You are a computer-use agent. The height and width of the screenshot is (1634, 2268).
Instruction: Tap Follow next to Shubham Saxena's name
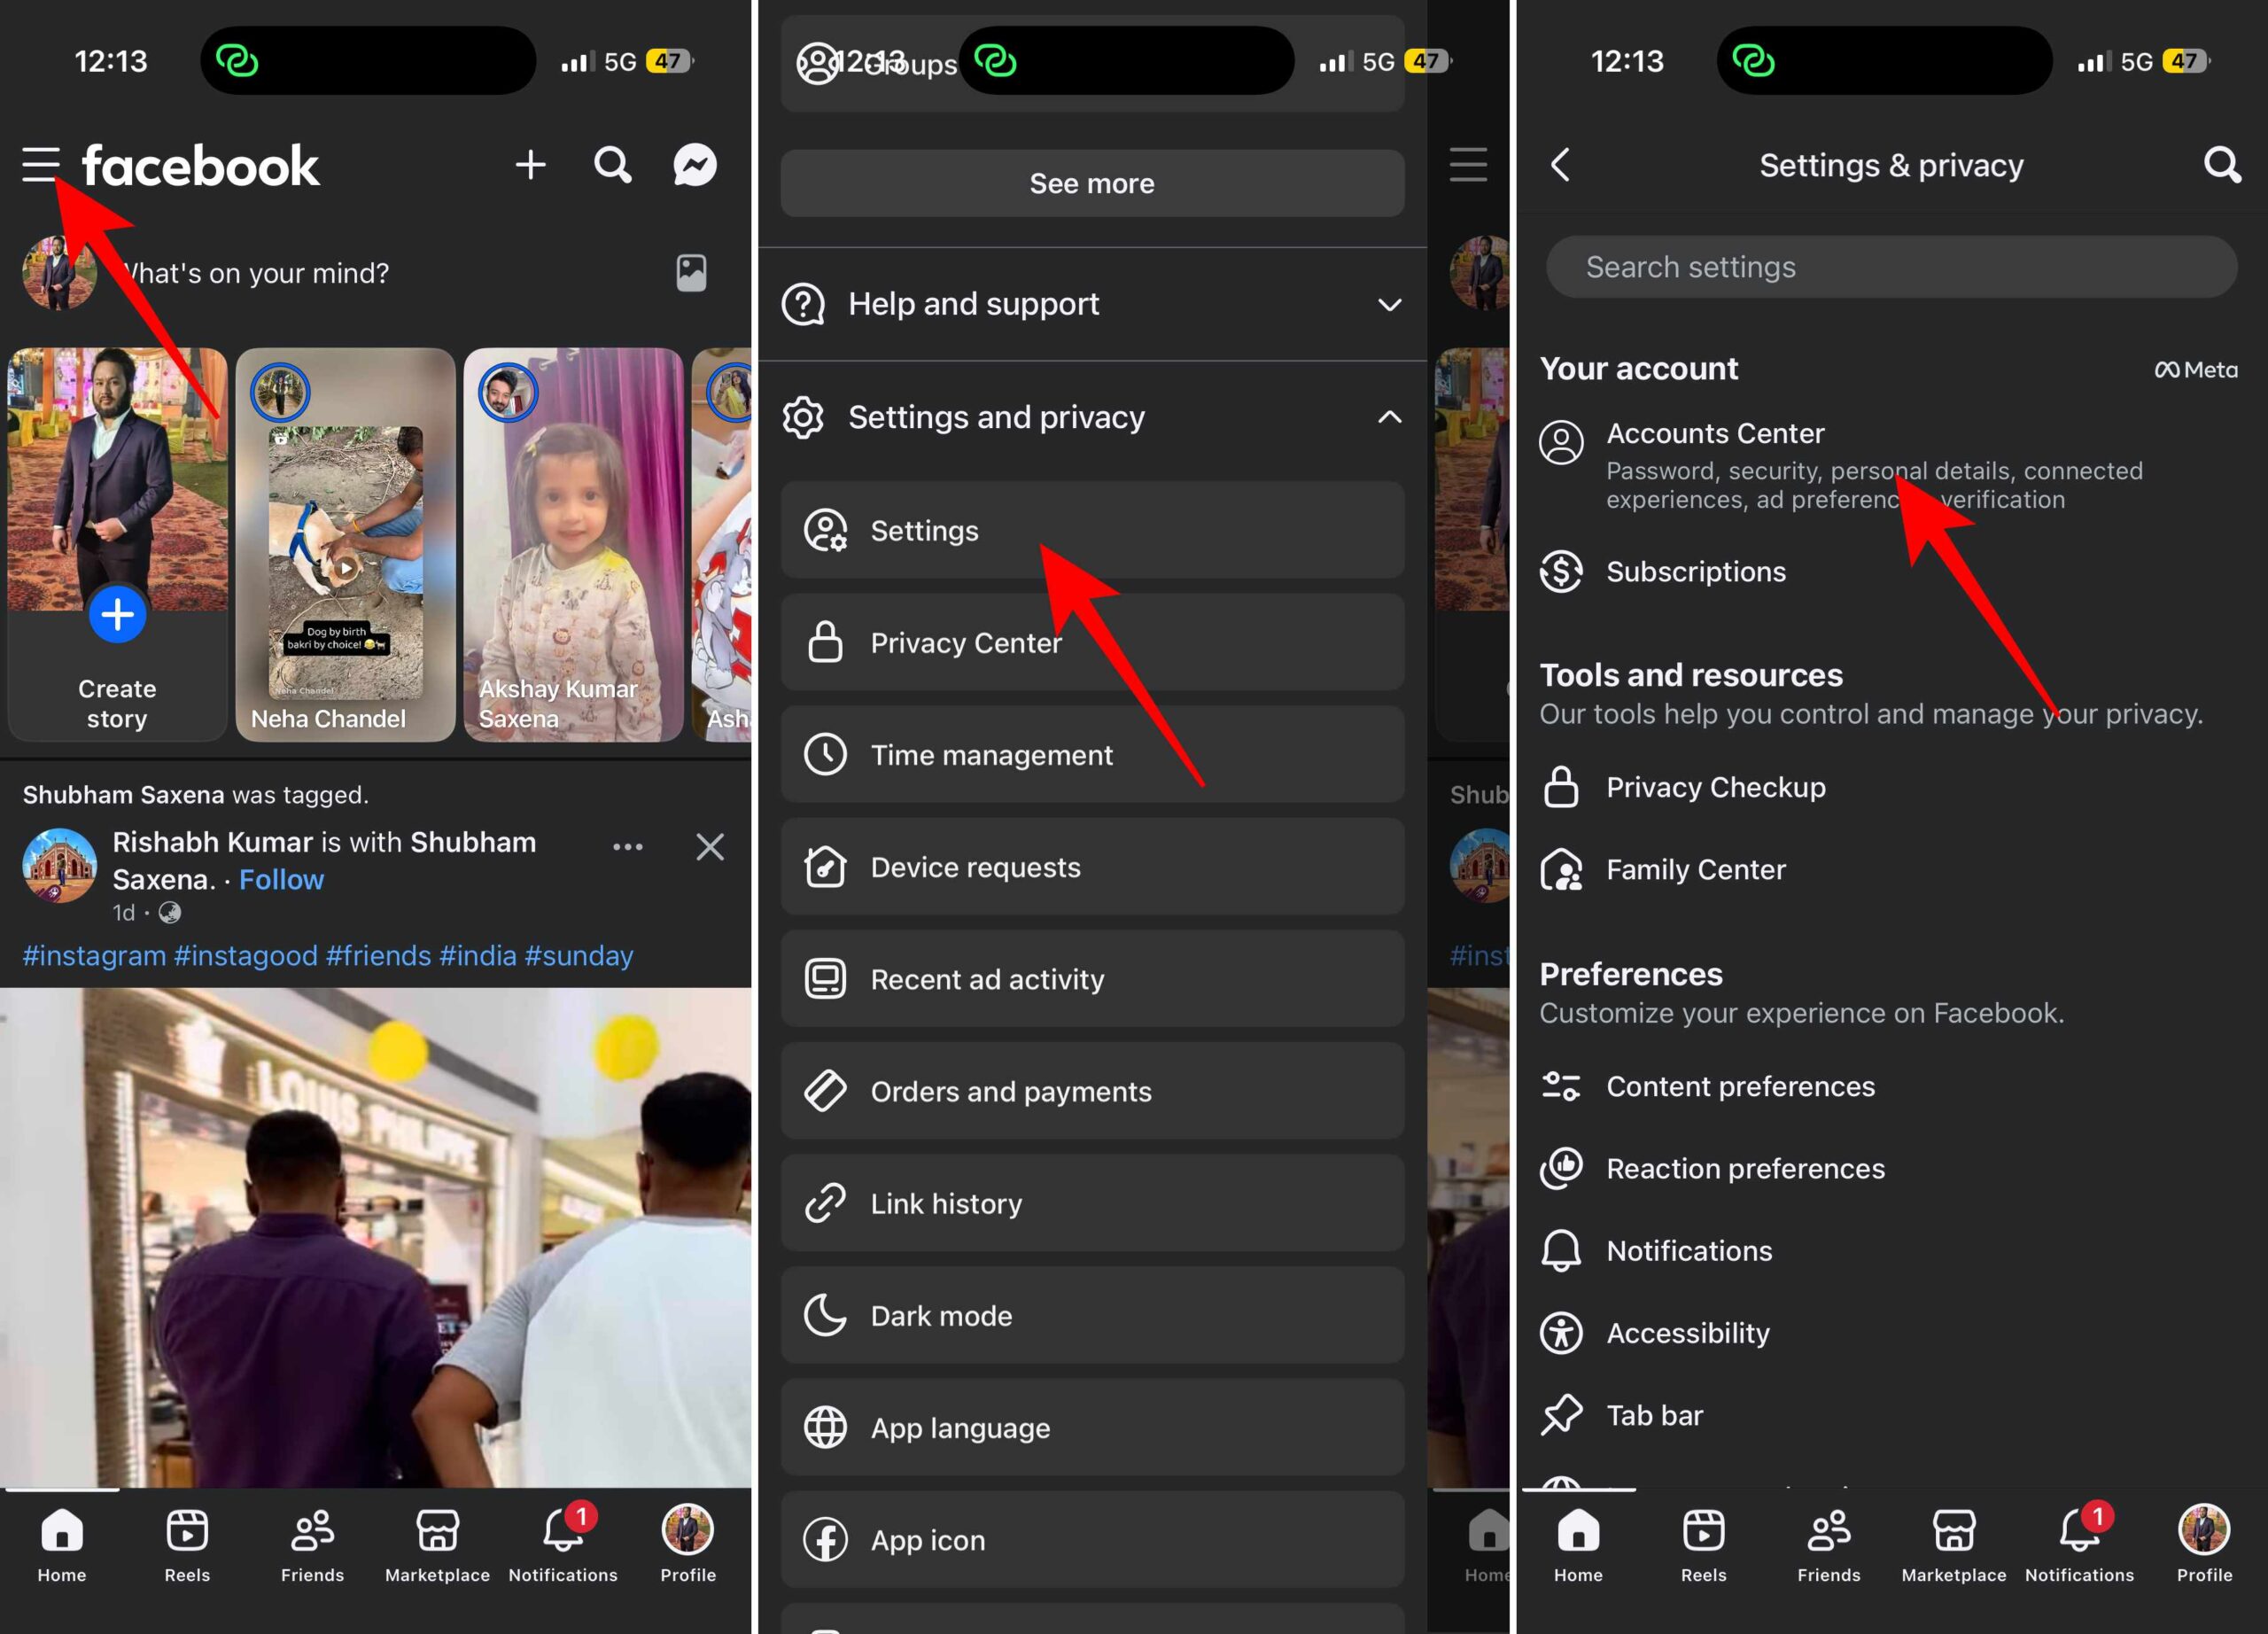282,879
